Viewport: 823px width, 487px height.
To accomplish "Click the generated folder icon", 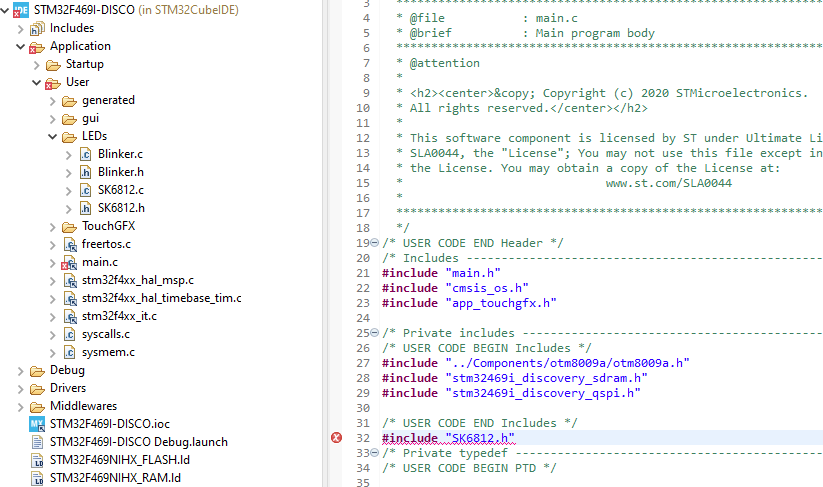I will point(69,101).
